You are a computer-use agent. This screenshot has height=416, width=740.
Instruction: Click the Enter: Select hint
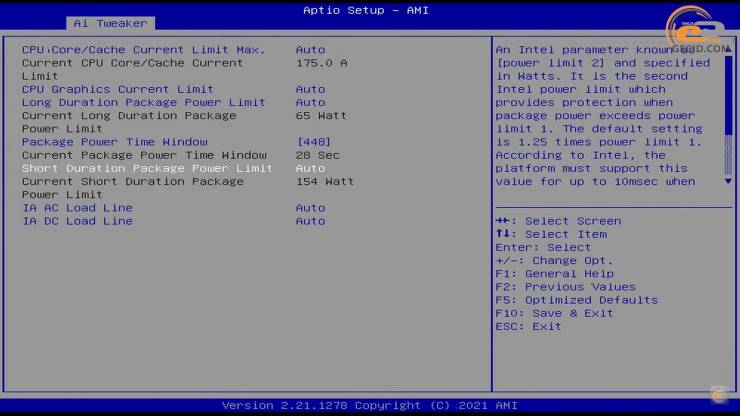pos(543,247)
